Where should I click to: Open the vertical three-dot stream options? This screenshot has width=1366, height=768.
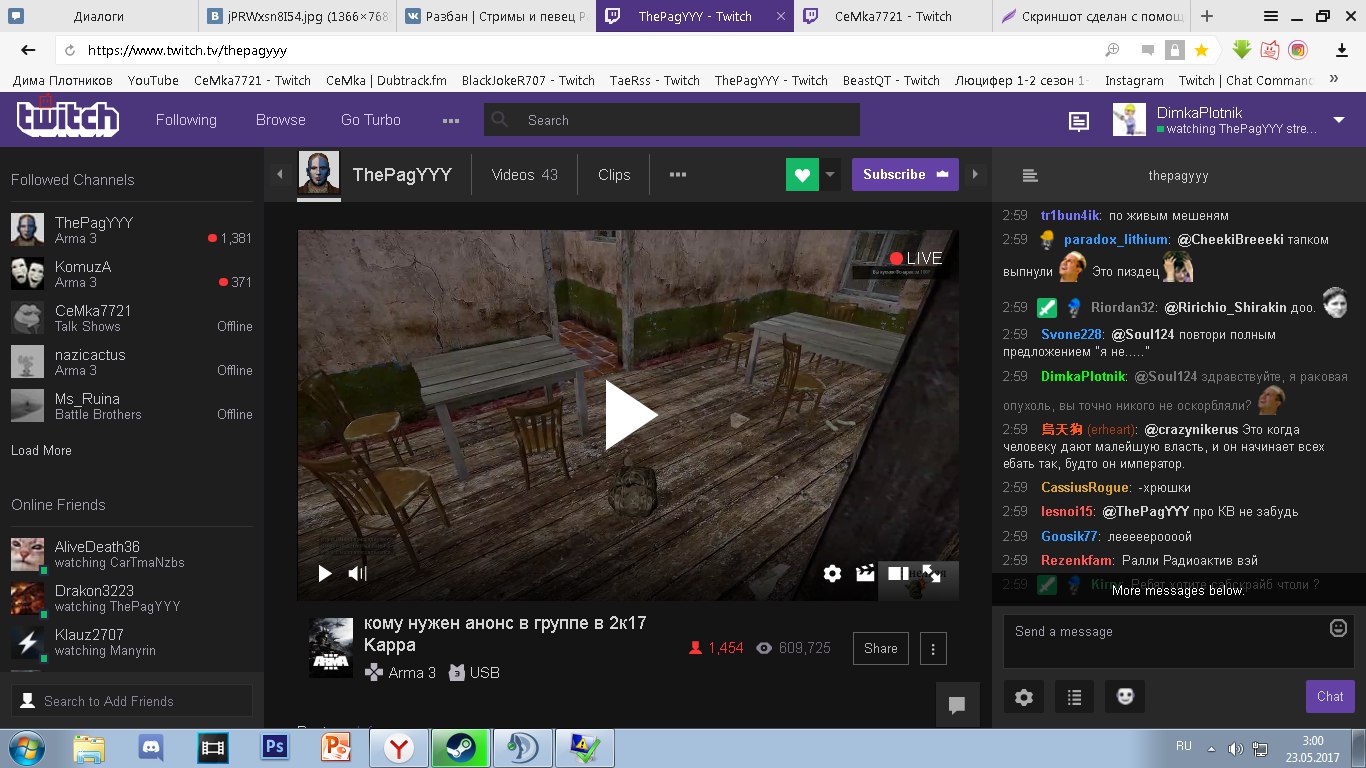(x=932, y=648)
